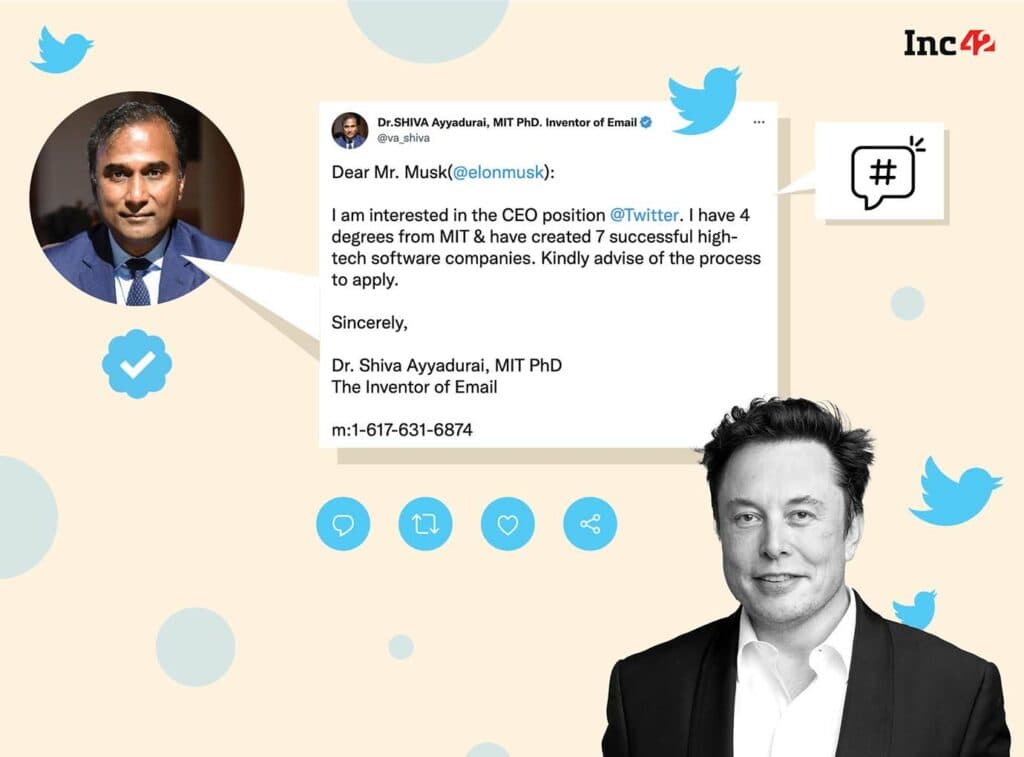Click the share icon circle
This screenshot has width=1024, height=757.
590,524
